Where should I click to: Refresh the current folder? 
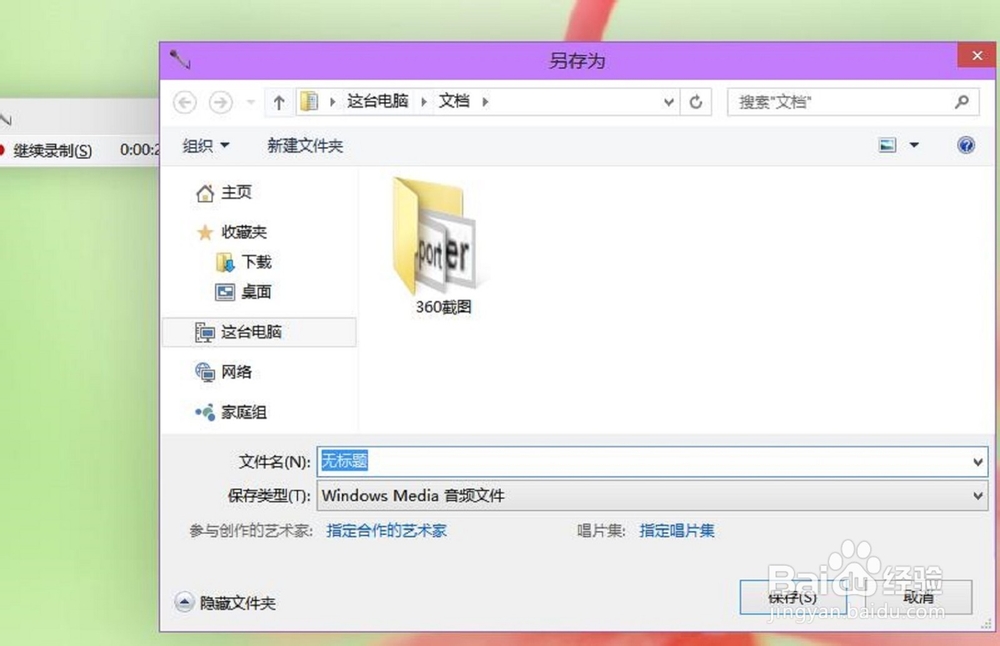[x=696, y=102]
